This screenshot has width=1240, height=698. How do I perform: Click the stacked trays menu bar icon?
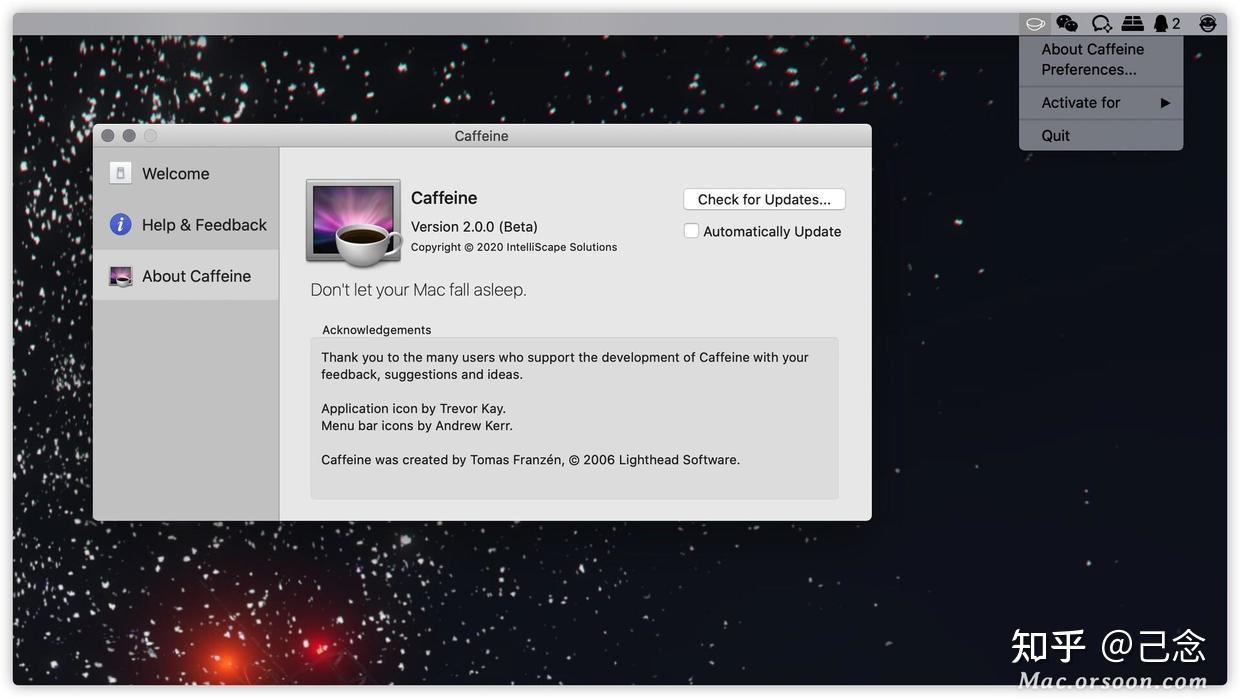pos(1132,23)
